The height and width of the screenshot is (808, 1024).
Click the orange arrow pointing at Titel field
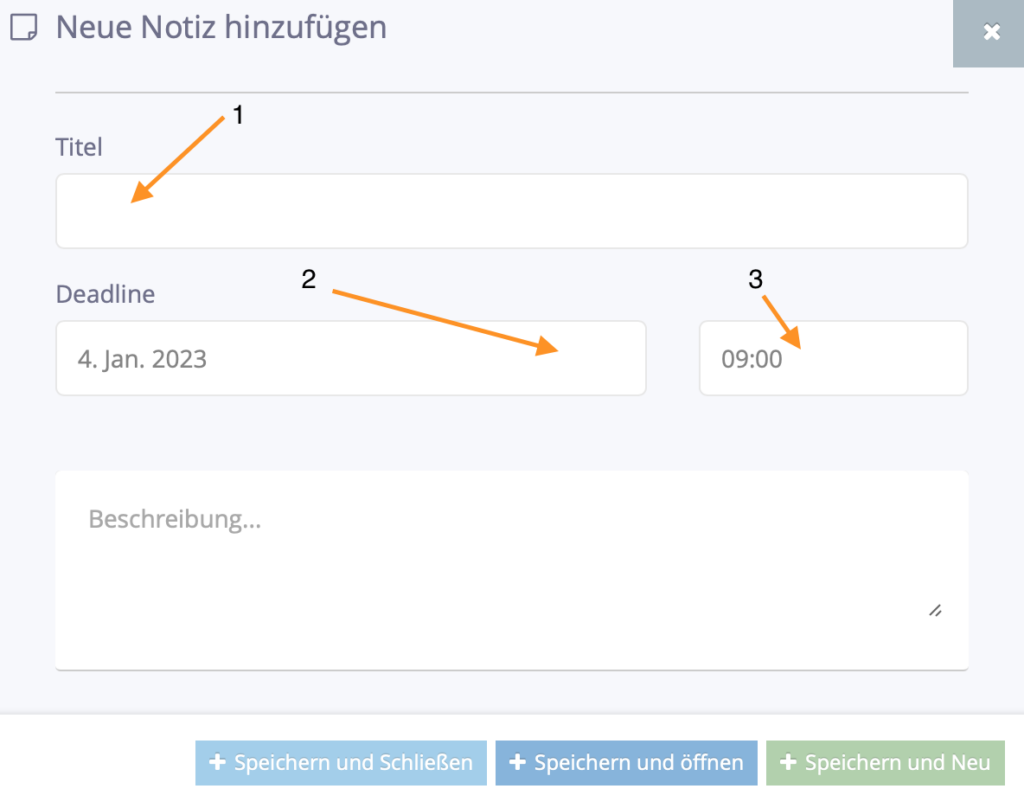[x=177, y=159]
